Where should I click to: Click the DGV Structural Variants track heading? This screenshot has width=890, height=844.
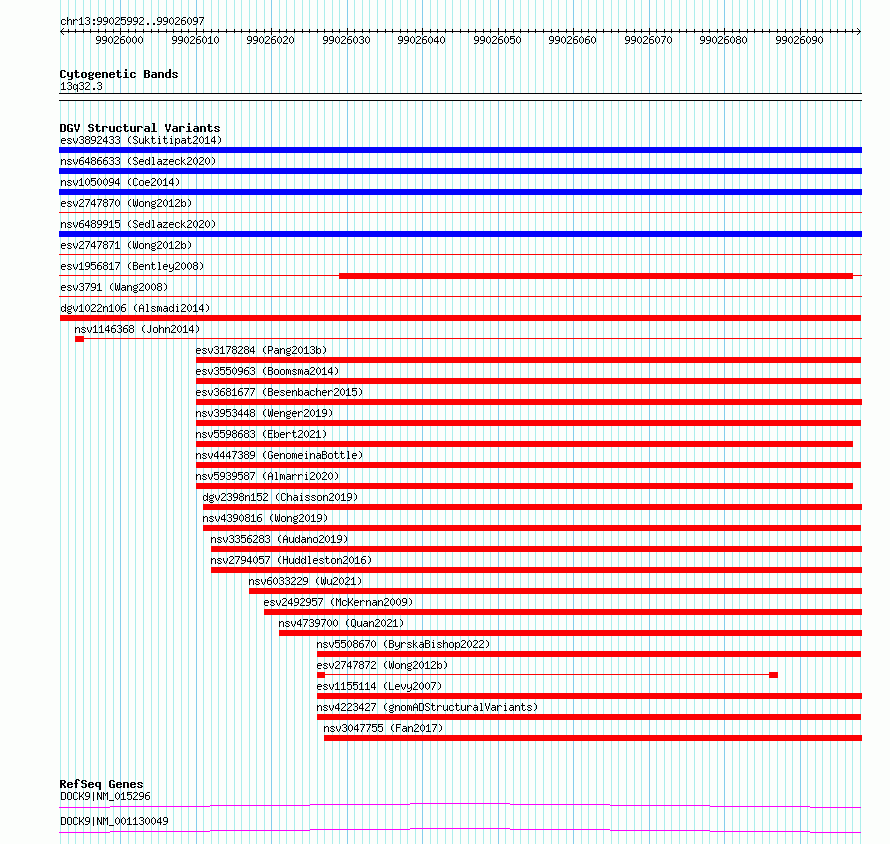pyautogui.click(x=140, y=128)
